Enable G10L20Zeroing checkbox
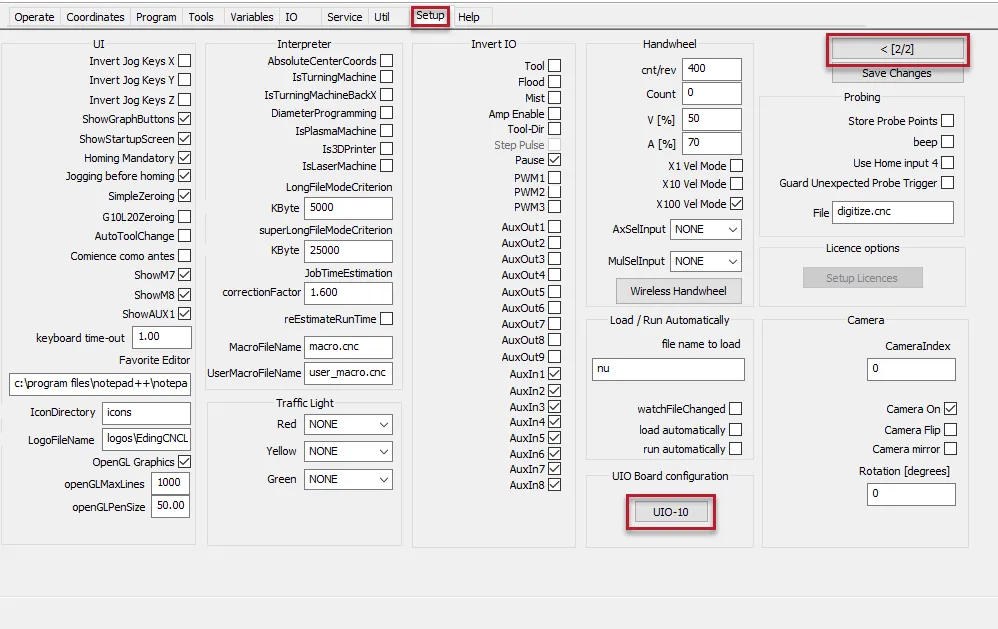998x629 pixels. pyautogui.click(x=185, y=217)
